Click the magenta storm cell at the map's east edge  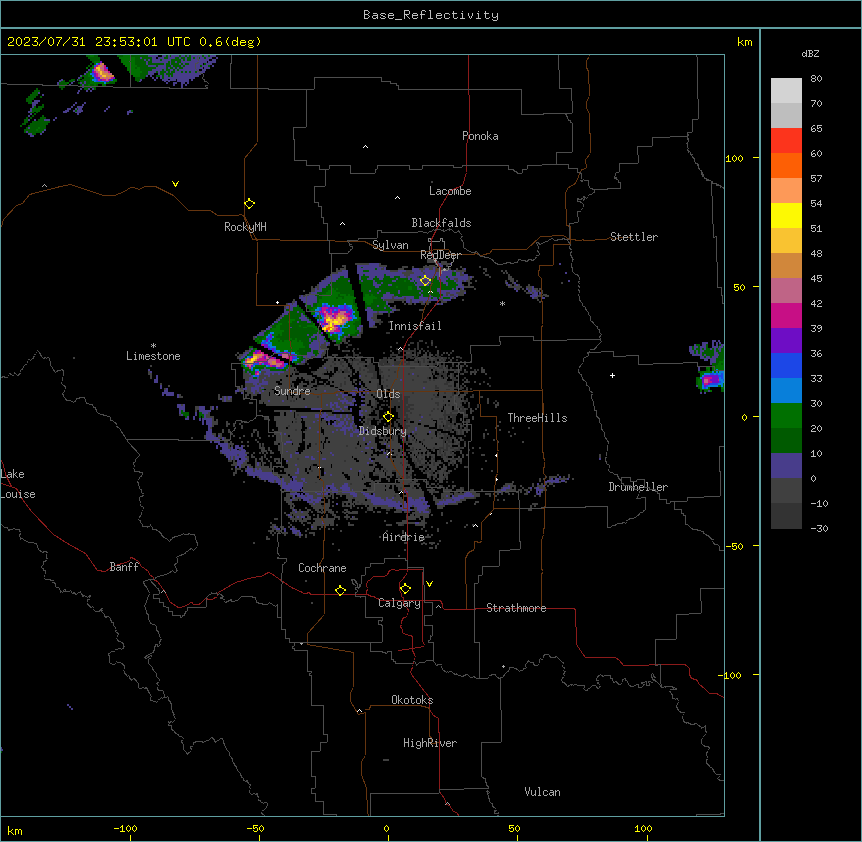(711, 379)
